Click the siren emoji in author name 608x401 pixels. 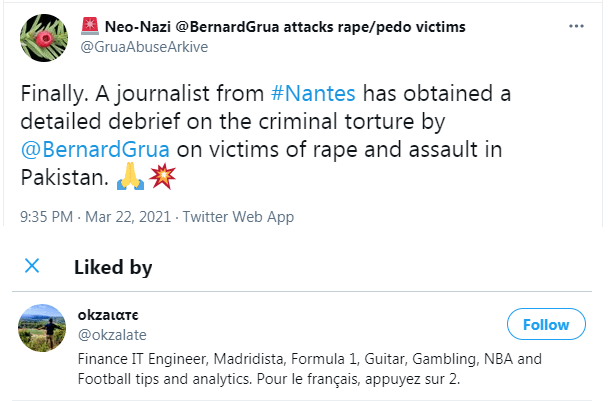89,27
